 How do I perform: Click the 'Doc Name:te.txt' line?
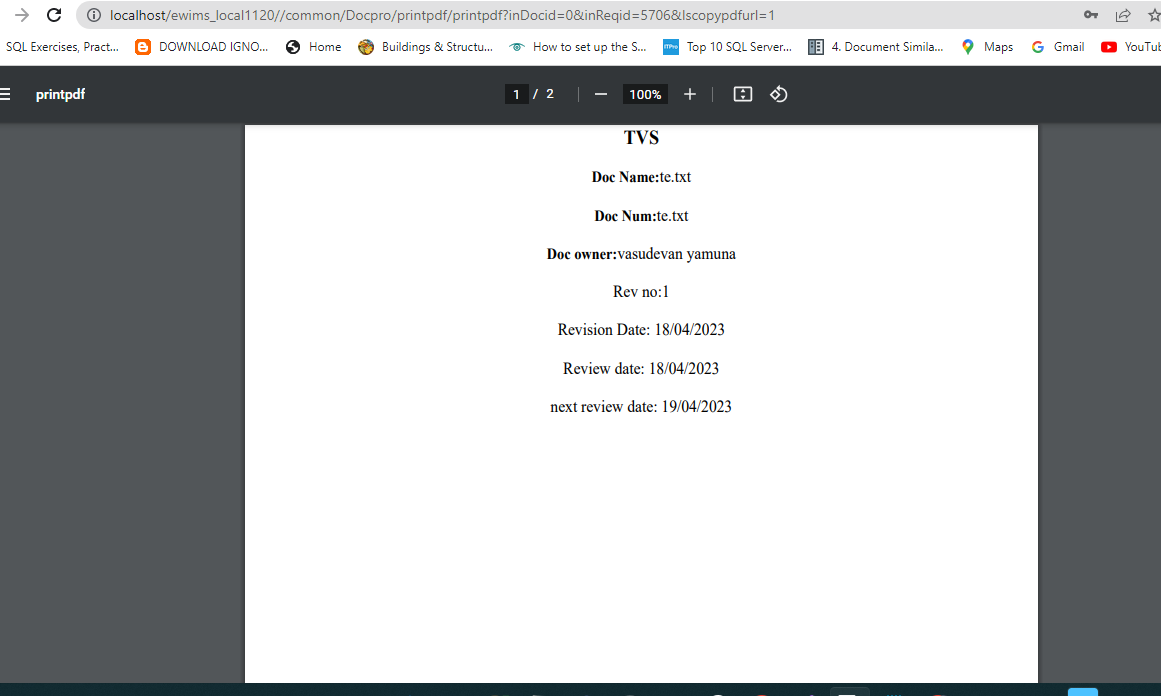(641, 177)
